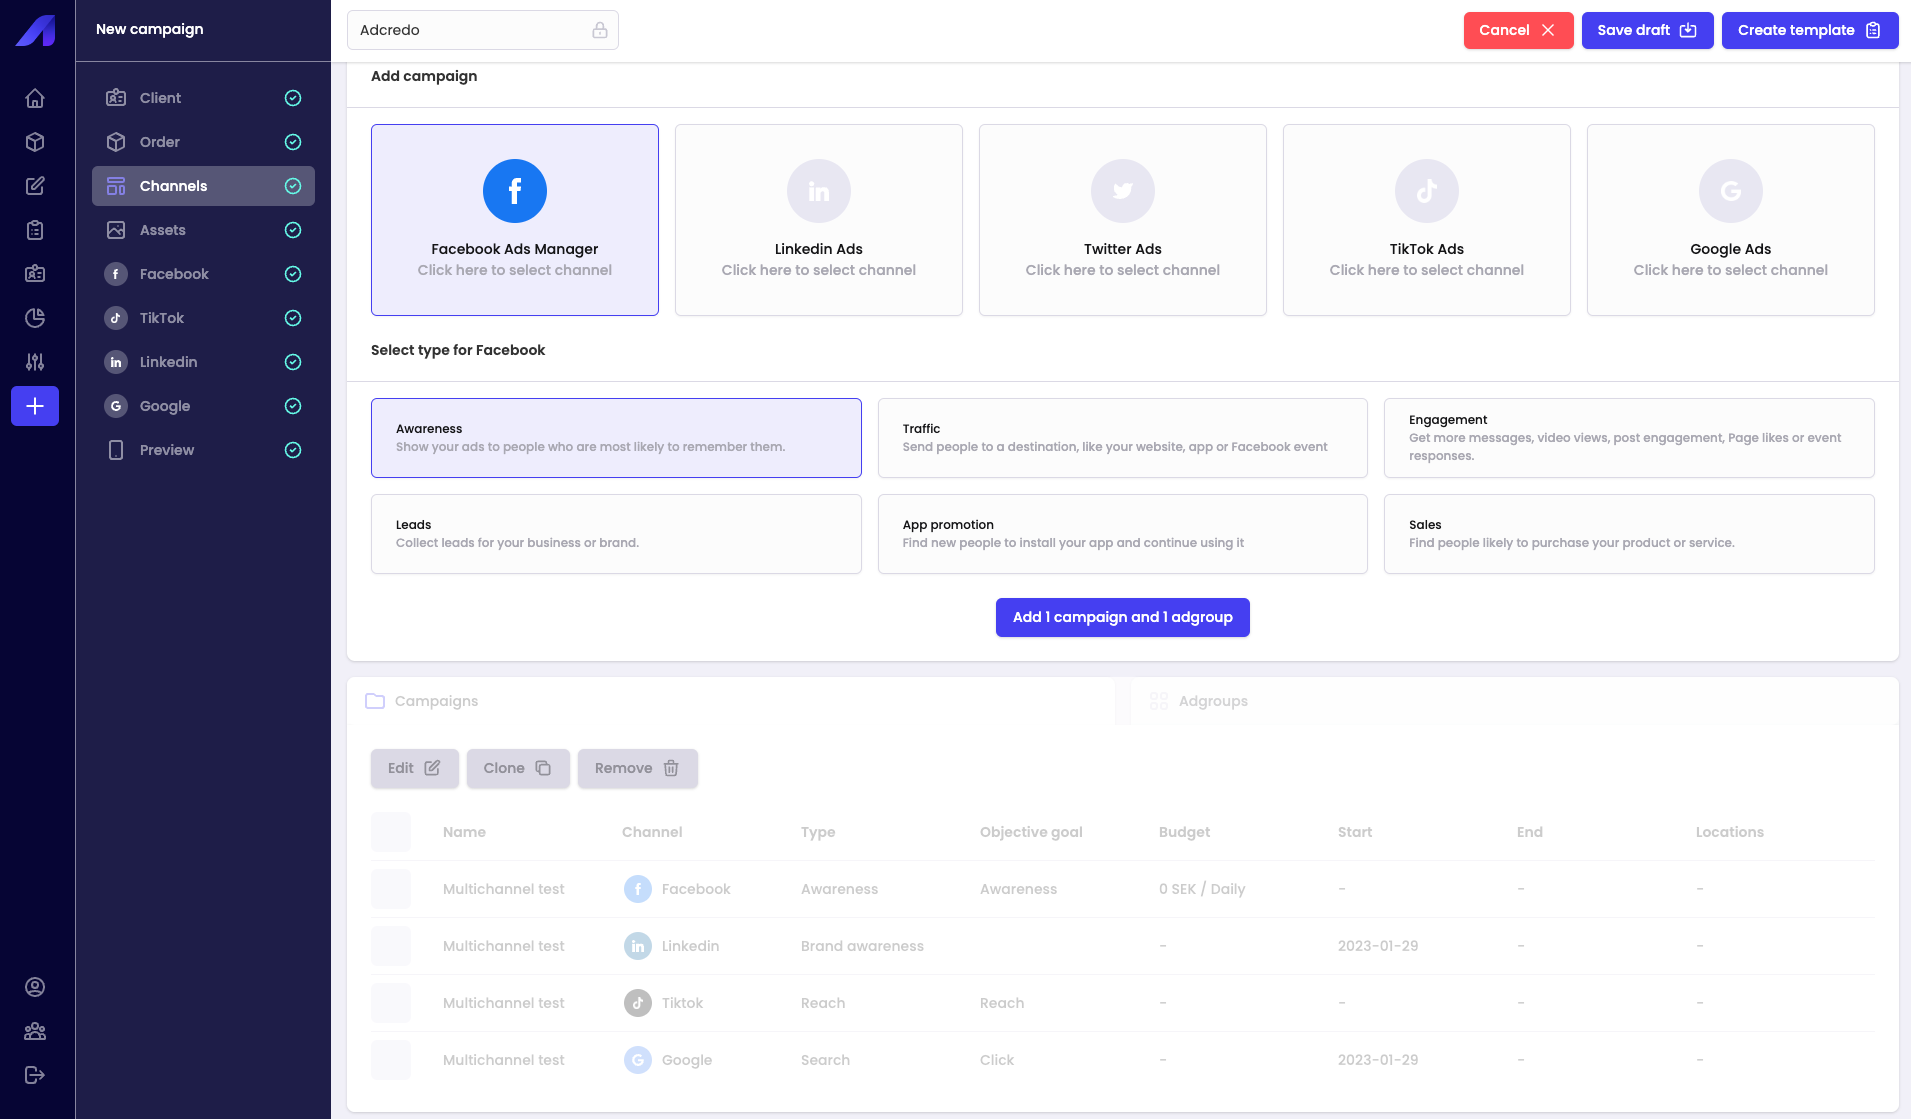
Task: Check the Linkedin Multichannel test row checkbox
Action: point(391,946)
